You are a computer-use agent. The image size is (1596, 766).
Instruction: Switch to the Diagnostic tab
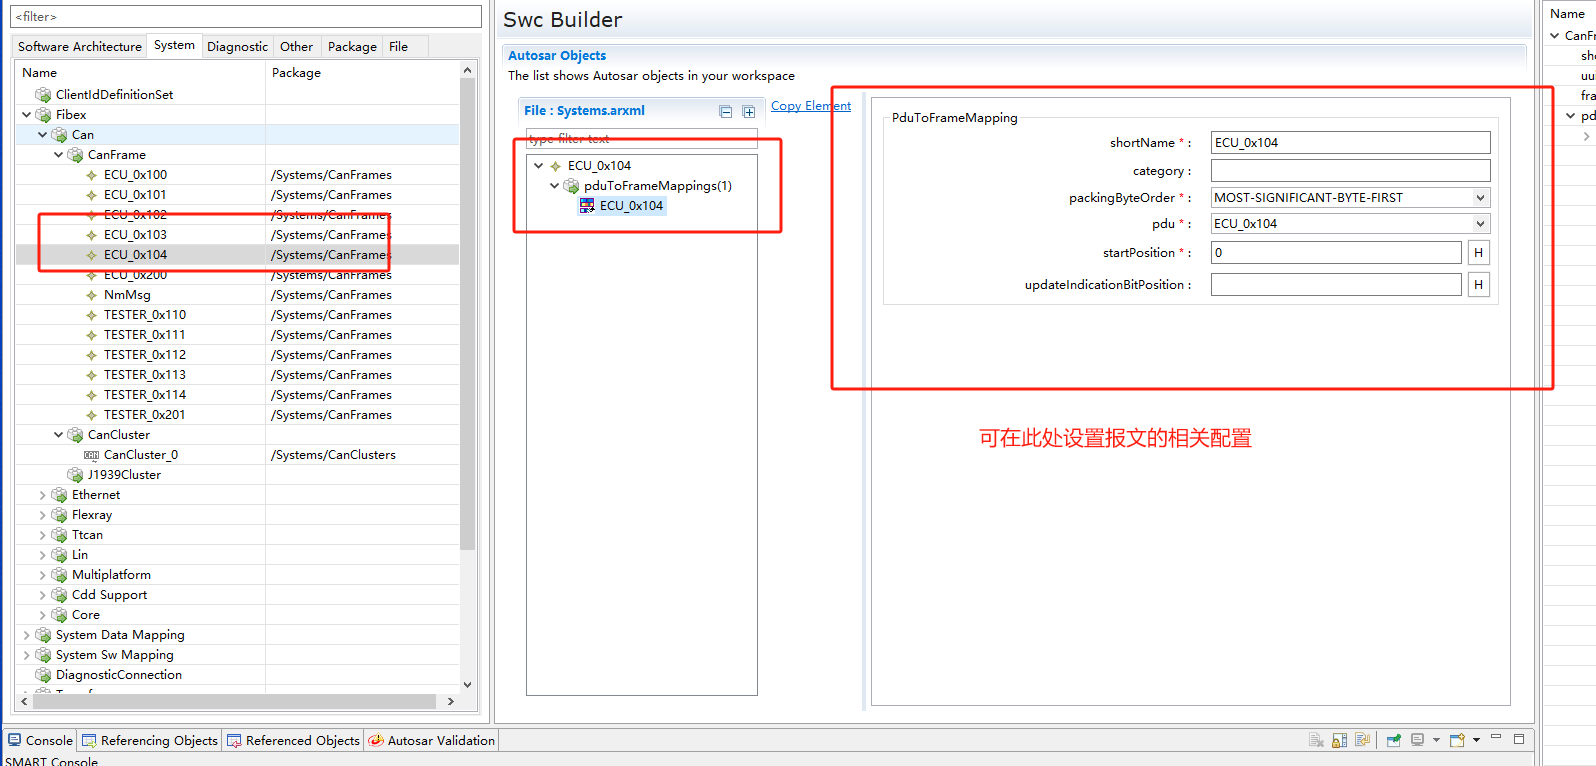tap(237, 47)
